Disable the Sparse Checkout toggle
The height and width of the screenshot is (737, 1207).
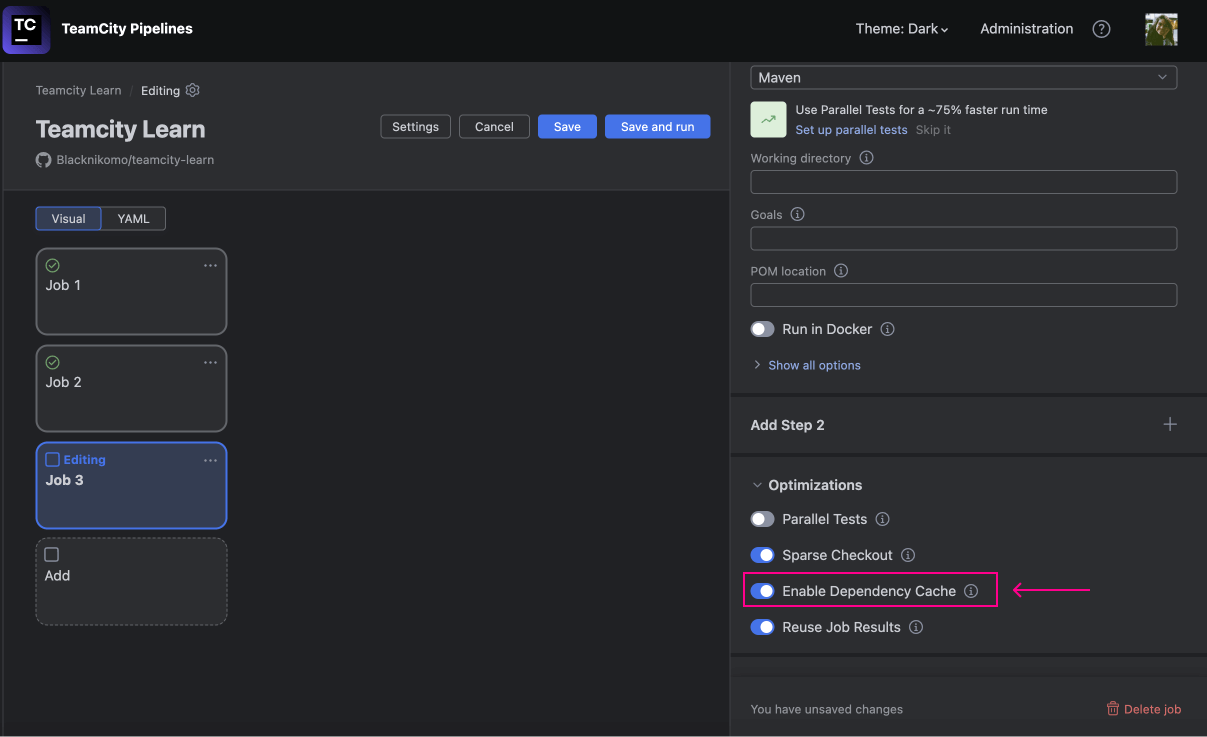coord(762,555)
